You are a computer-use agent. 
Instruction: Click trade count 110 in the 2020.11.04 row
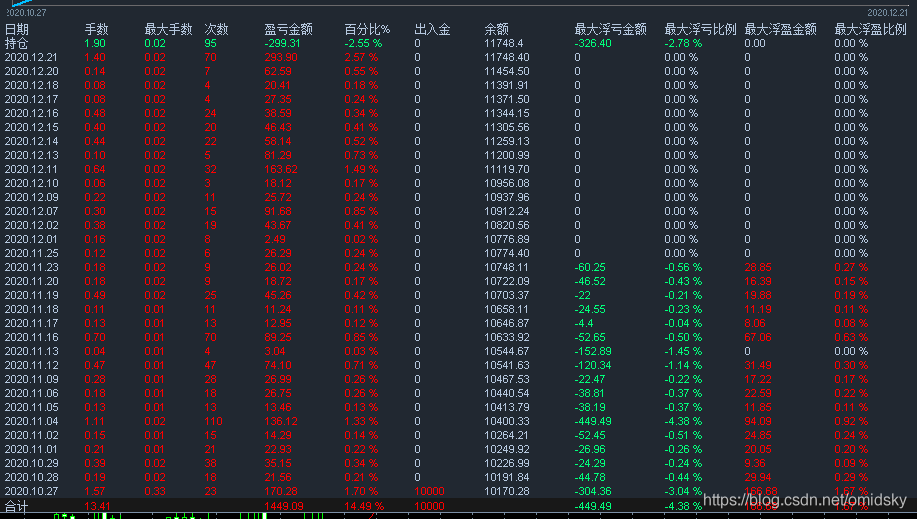(x=213, y=421)
